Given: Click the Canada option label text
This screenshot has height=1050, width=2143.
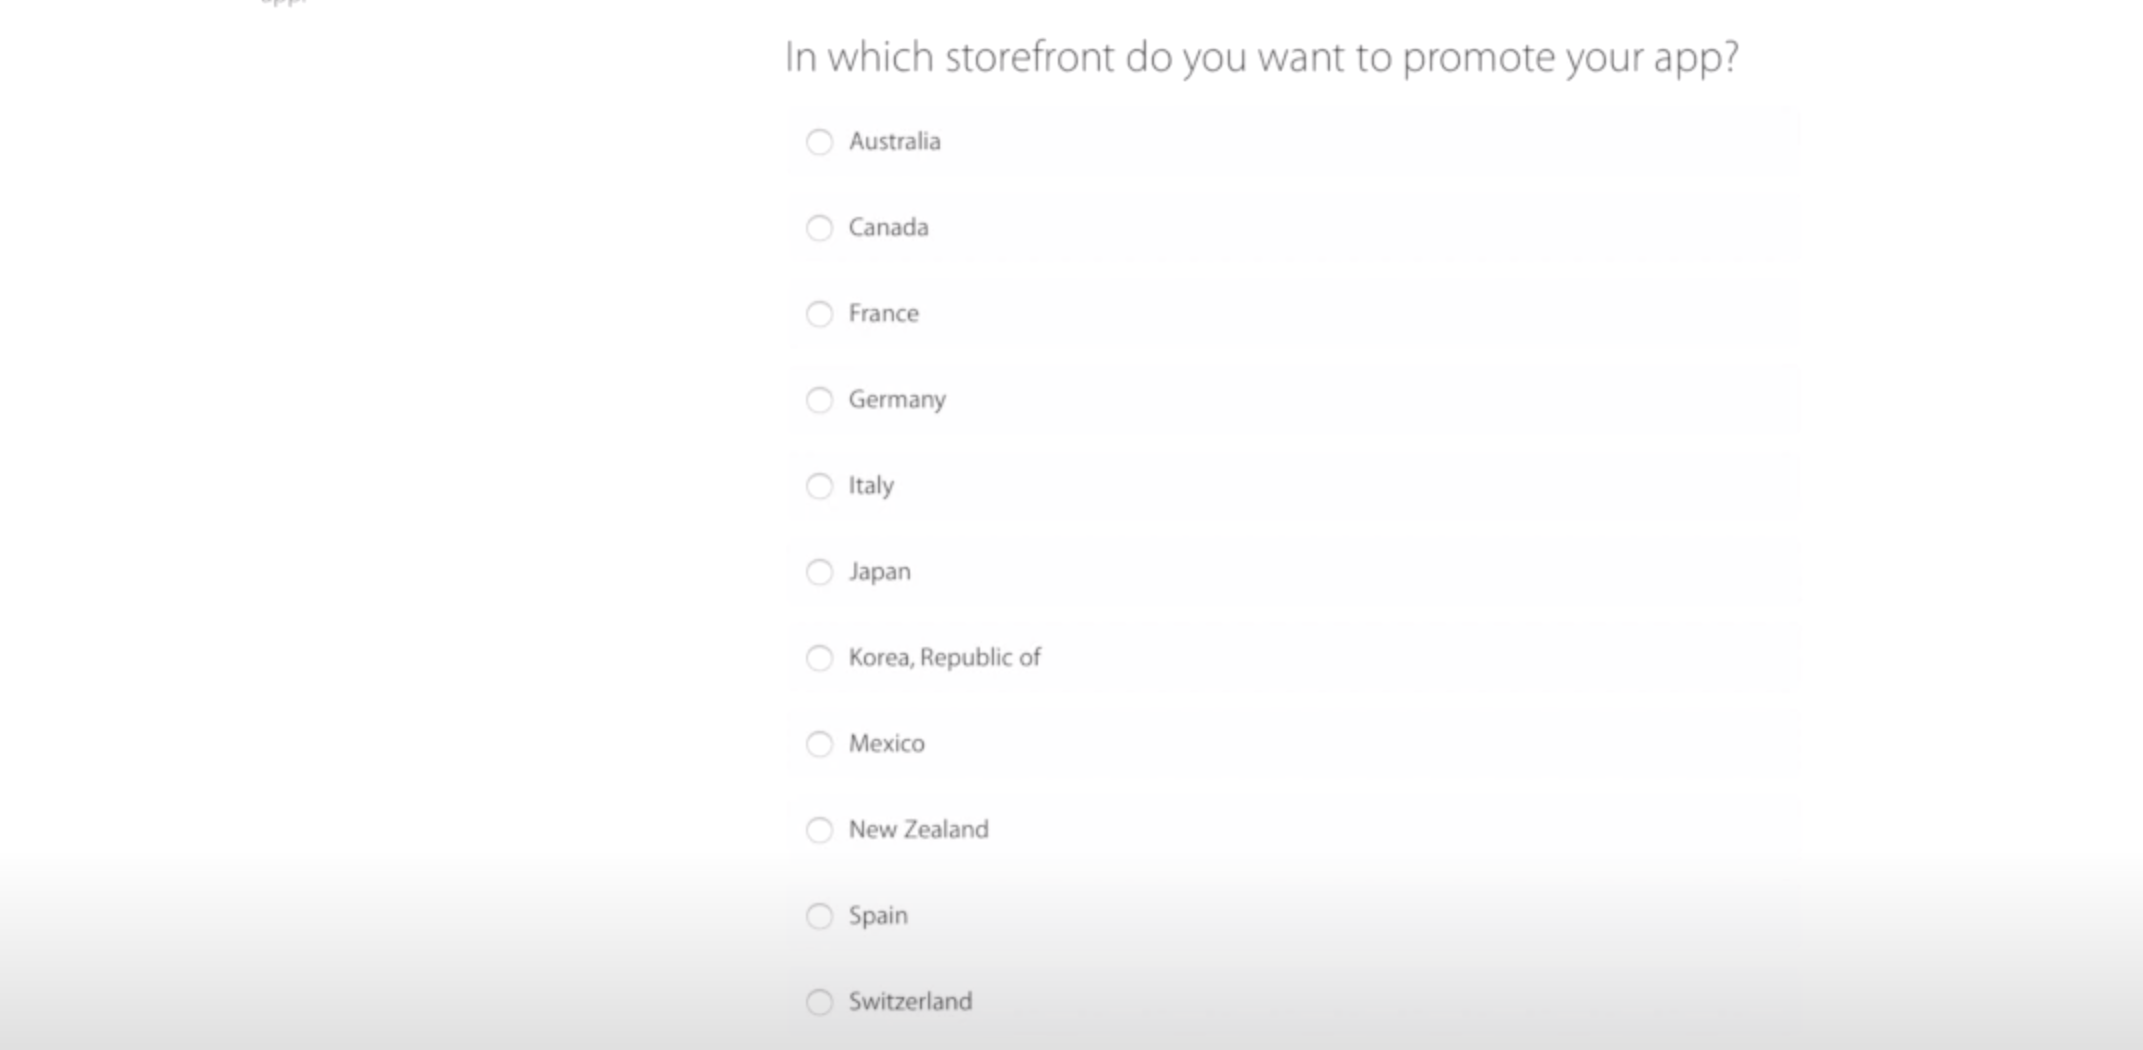Looking at the screenshot, I should pos(888,228).
